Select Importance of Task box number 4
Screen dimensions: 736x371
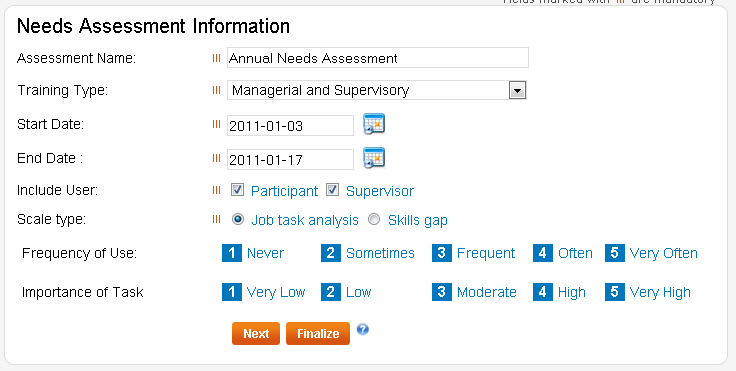543,292
